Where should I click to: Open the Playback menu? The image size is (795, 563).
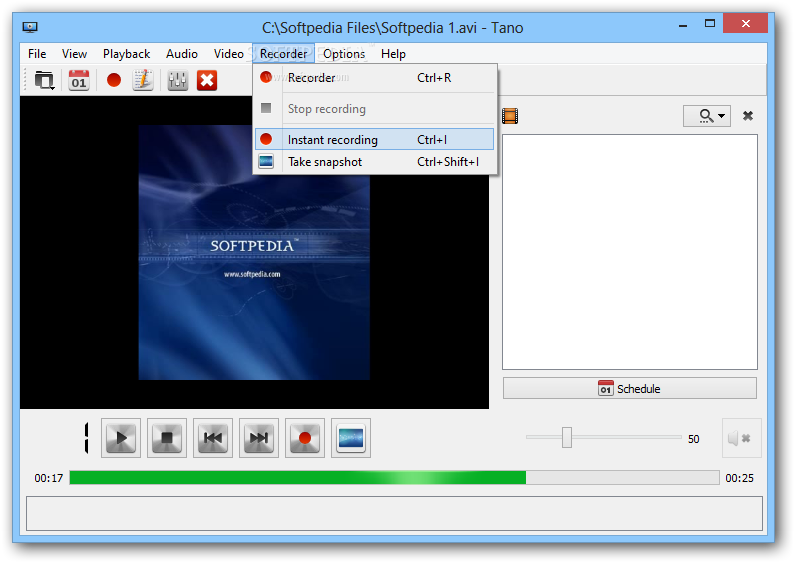(126, 54)
